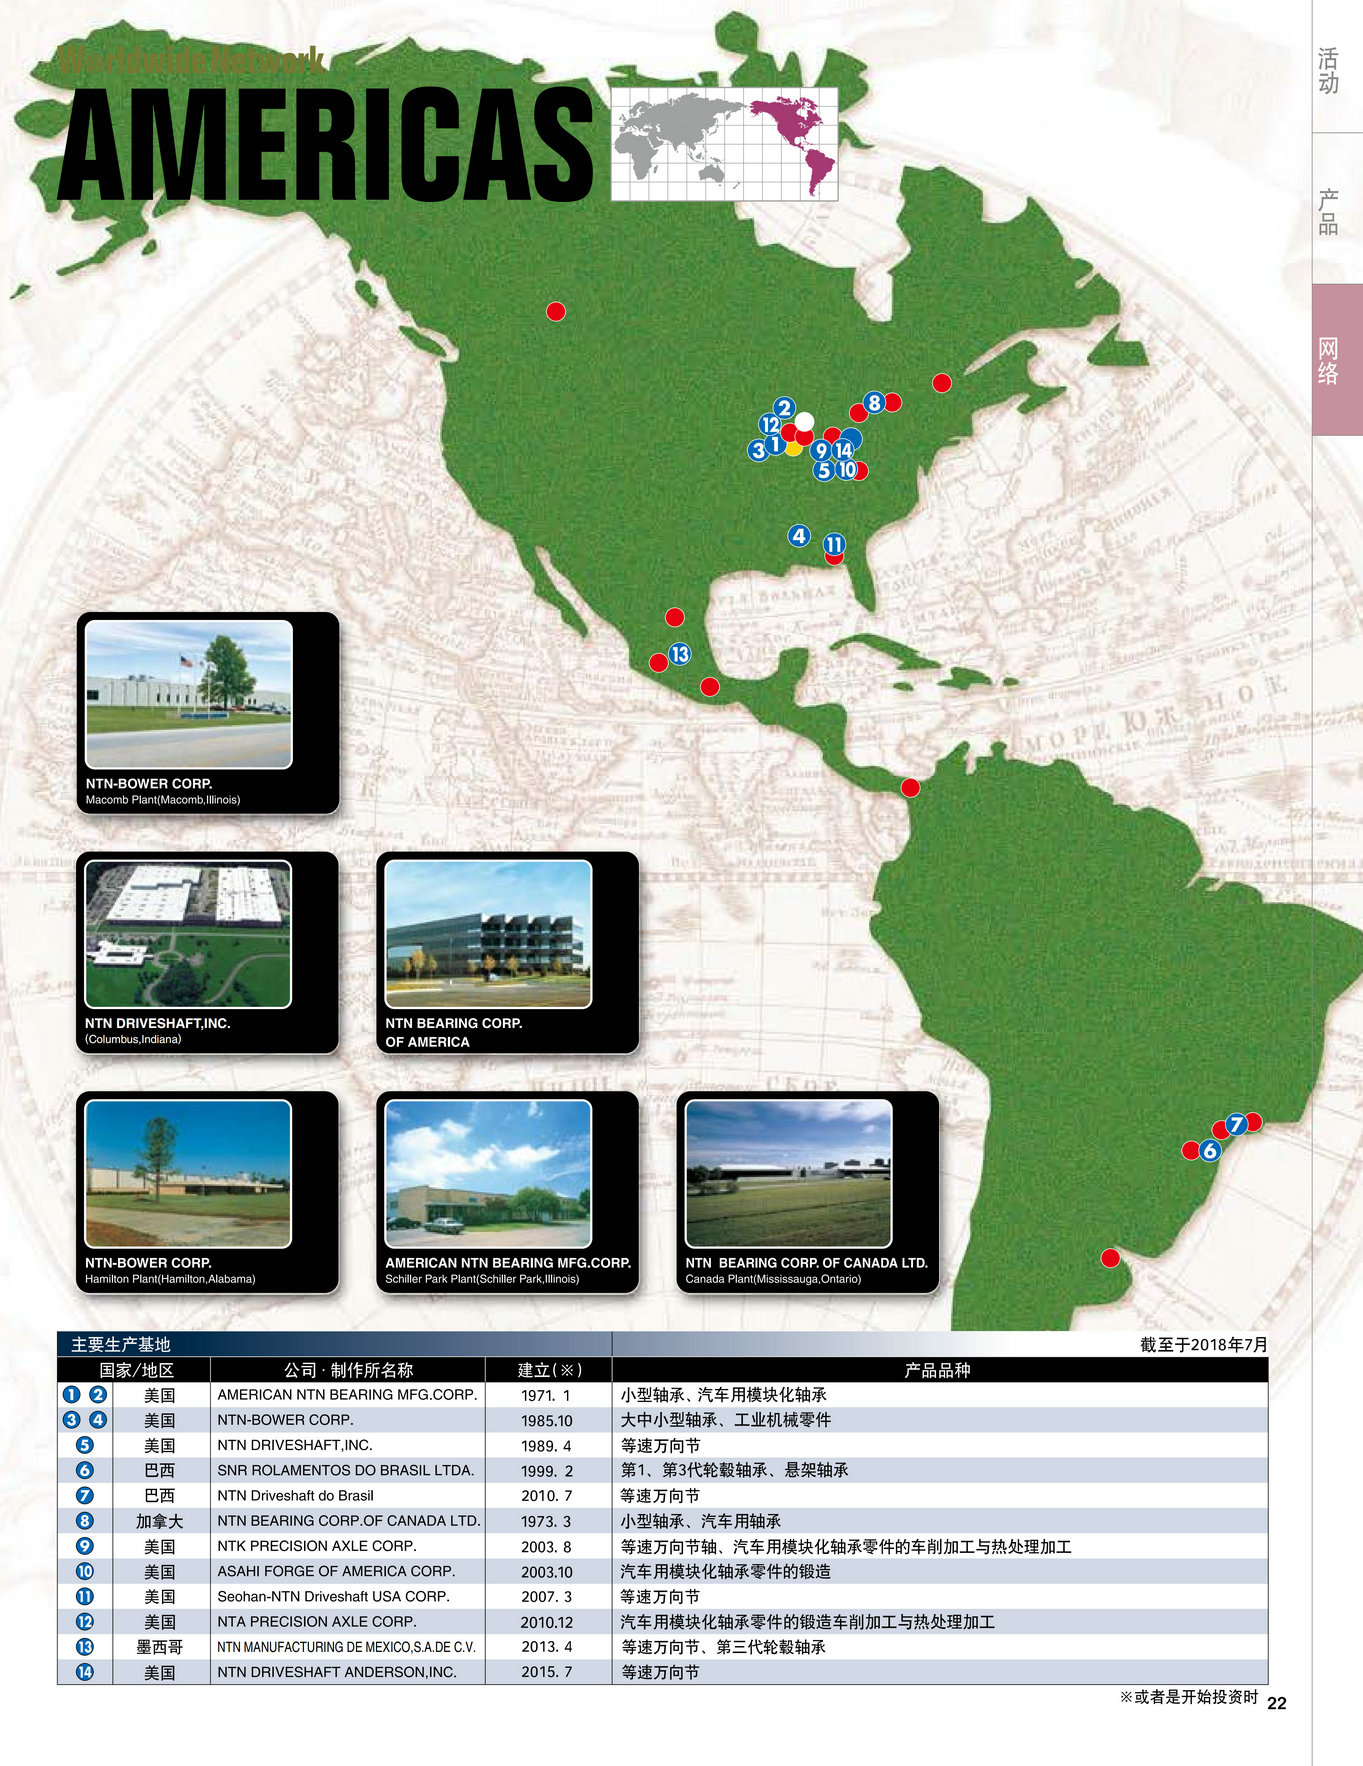Click the 1971. 1 establishment date
This screenshot has width=1363, height=1766.
pyautogui.click(x=546, y=1395)
